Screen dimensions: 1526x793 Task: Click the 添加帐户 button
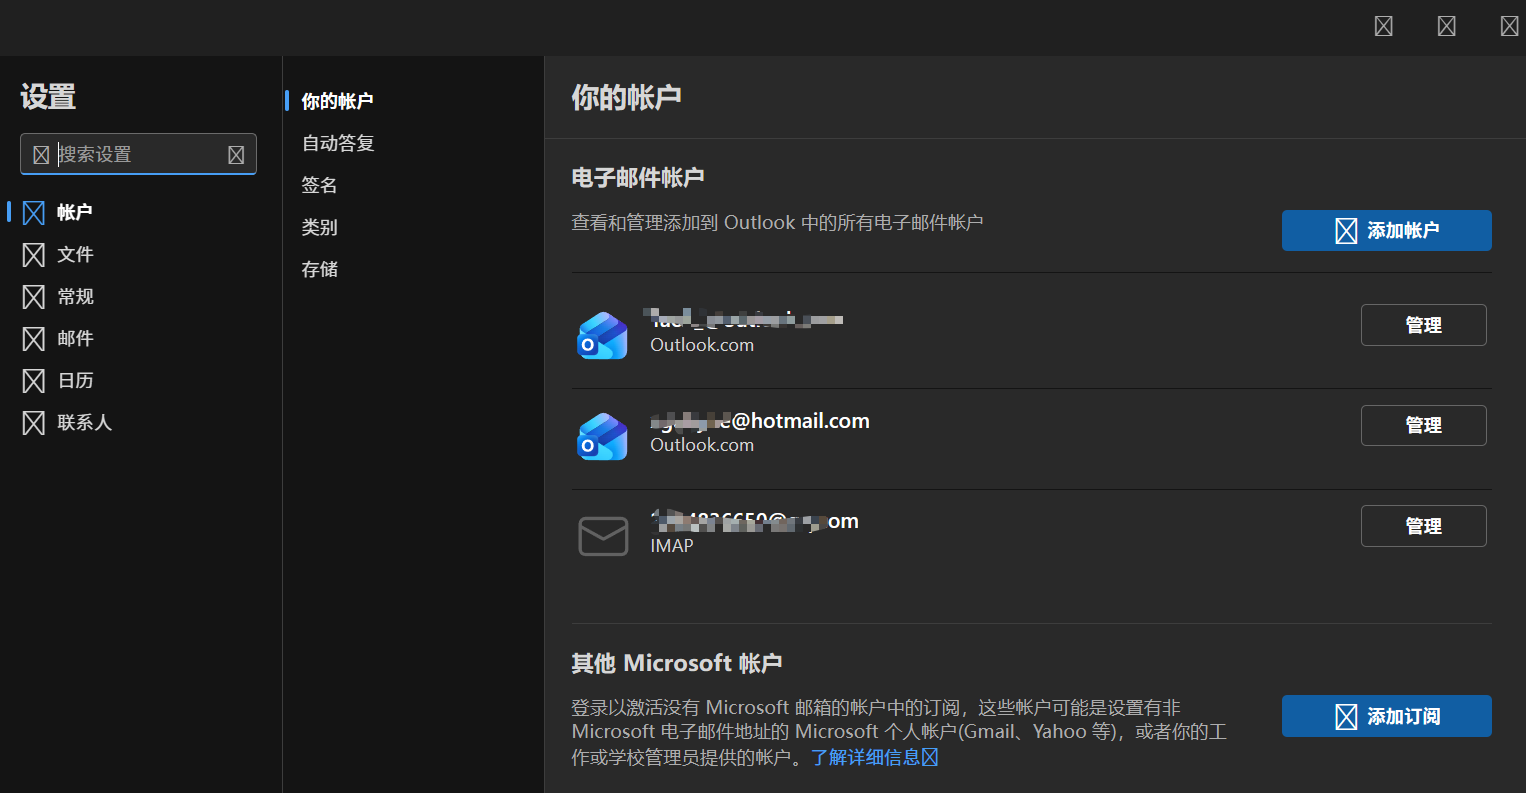tap(1386, 230)
